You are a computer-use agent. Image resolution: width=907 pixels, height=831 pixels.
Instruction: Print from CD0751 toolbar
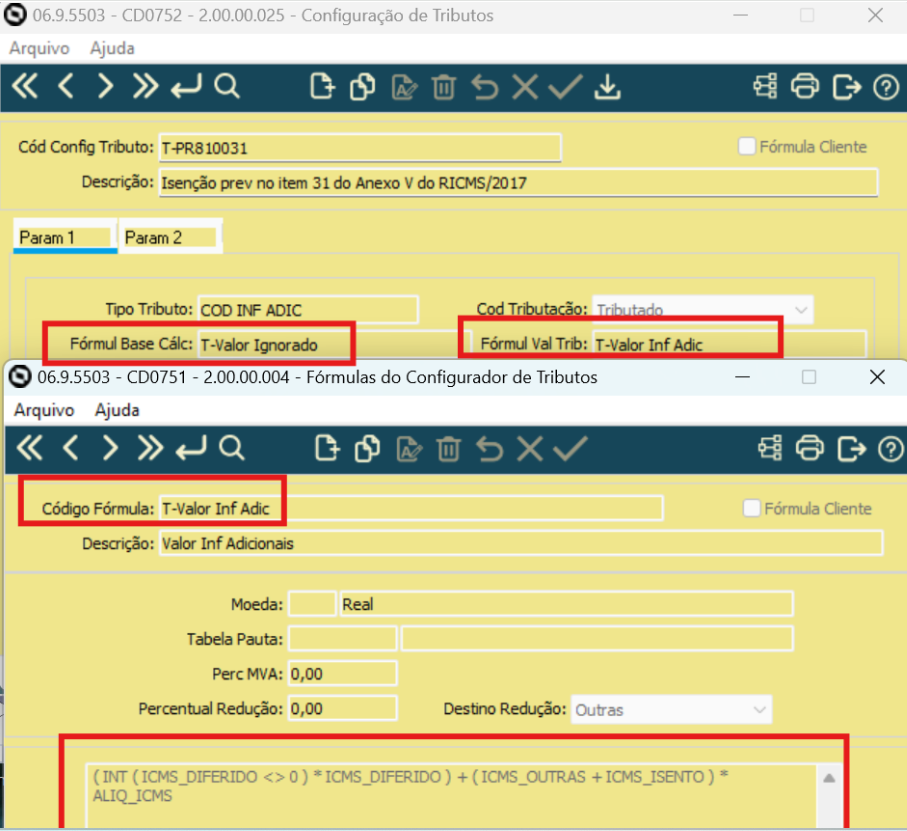pyautogui.click(x=810, y=449)
